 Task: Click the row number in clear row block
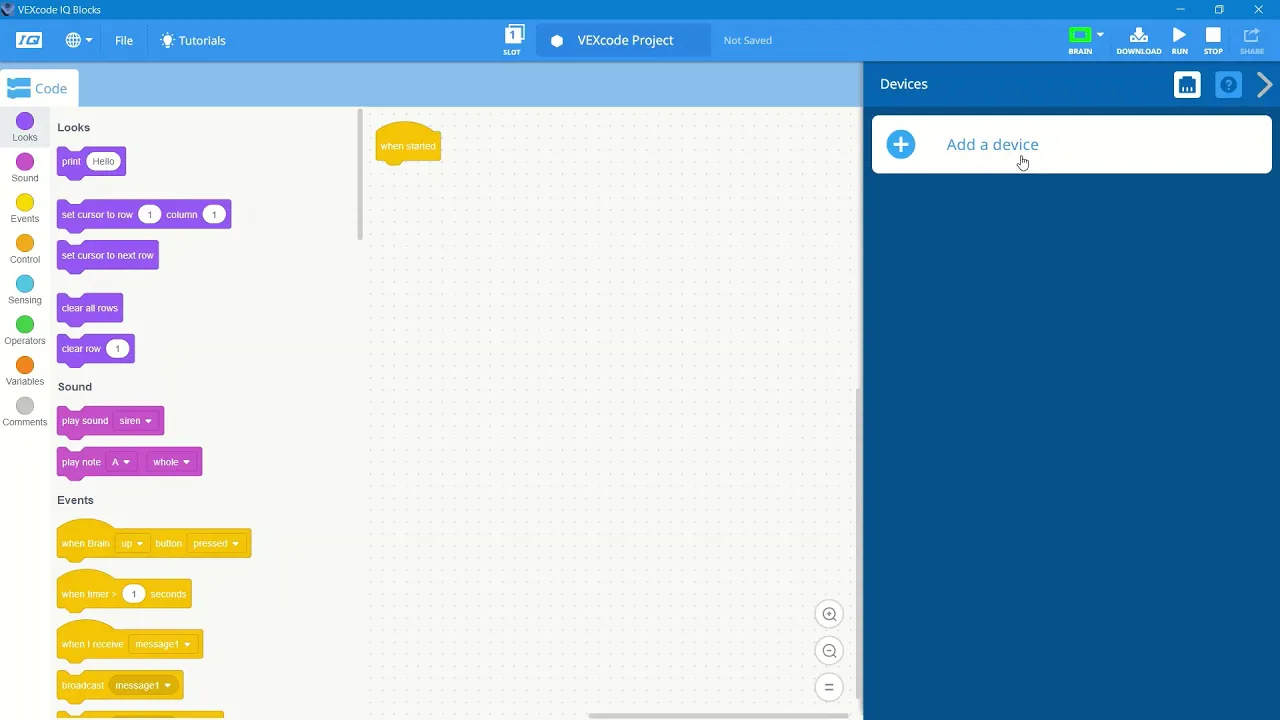point(117,349)
